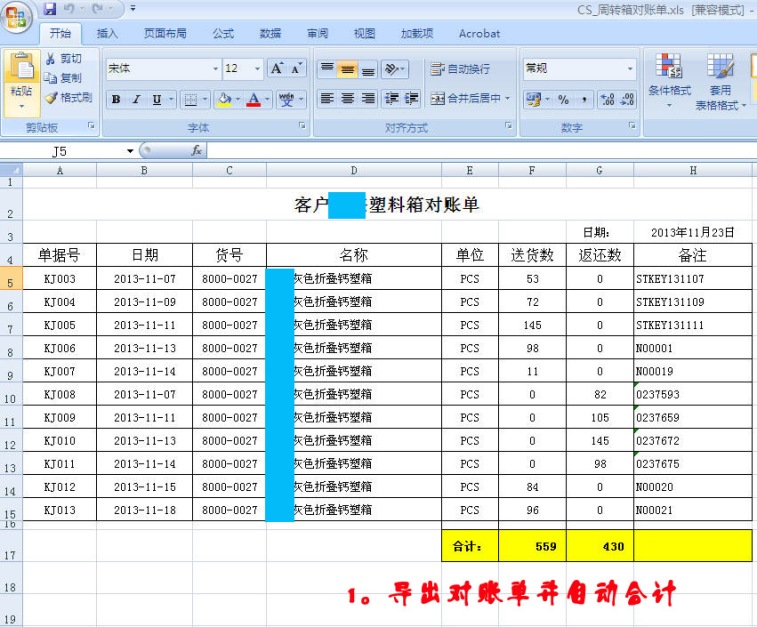
Task: Select cell containing KJ008
Action: [59, 394]
